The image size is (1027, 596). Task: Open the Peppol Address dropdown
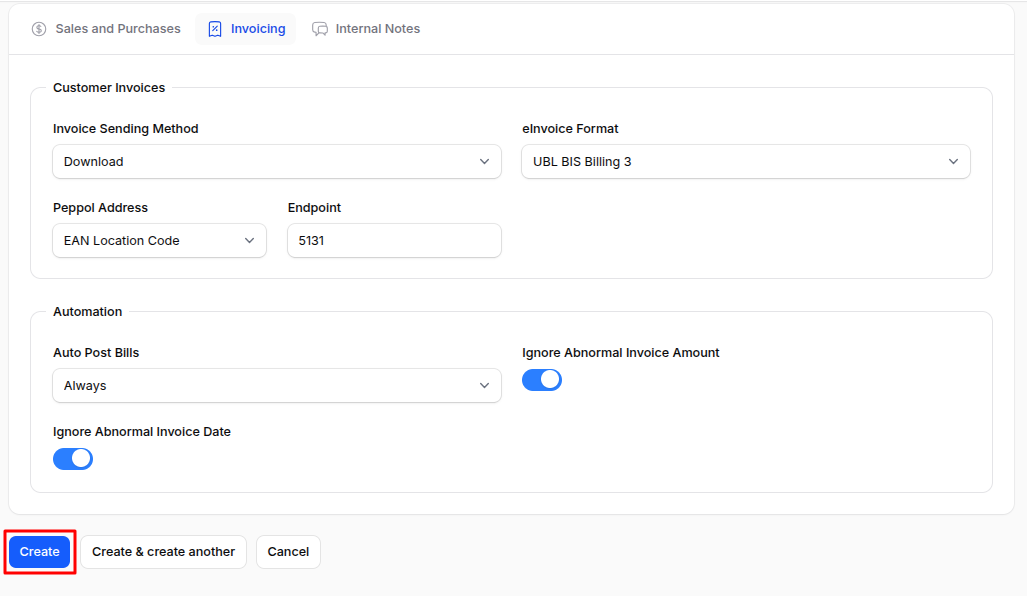click(159, 240)
